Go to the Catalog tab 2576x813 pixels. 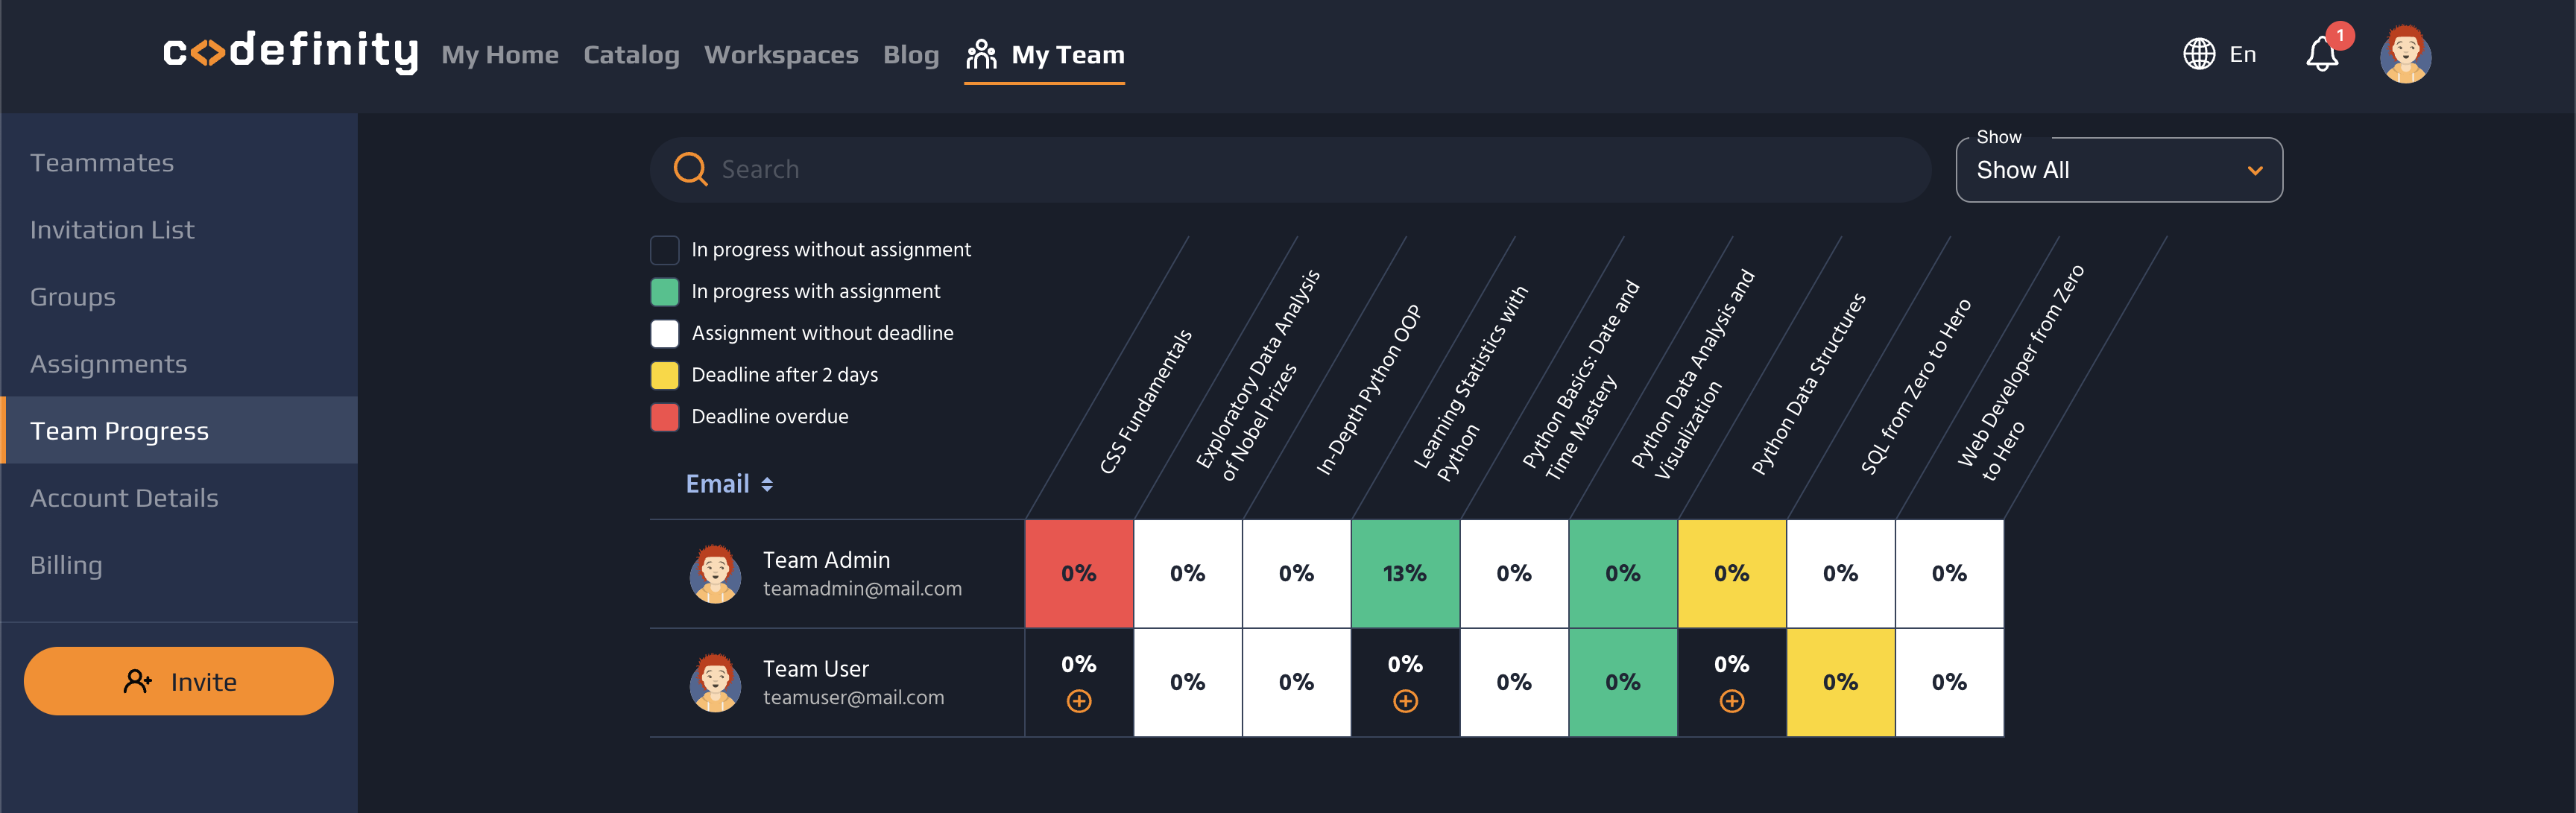coord(631,55)
